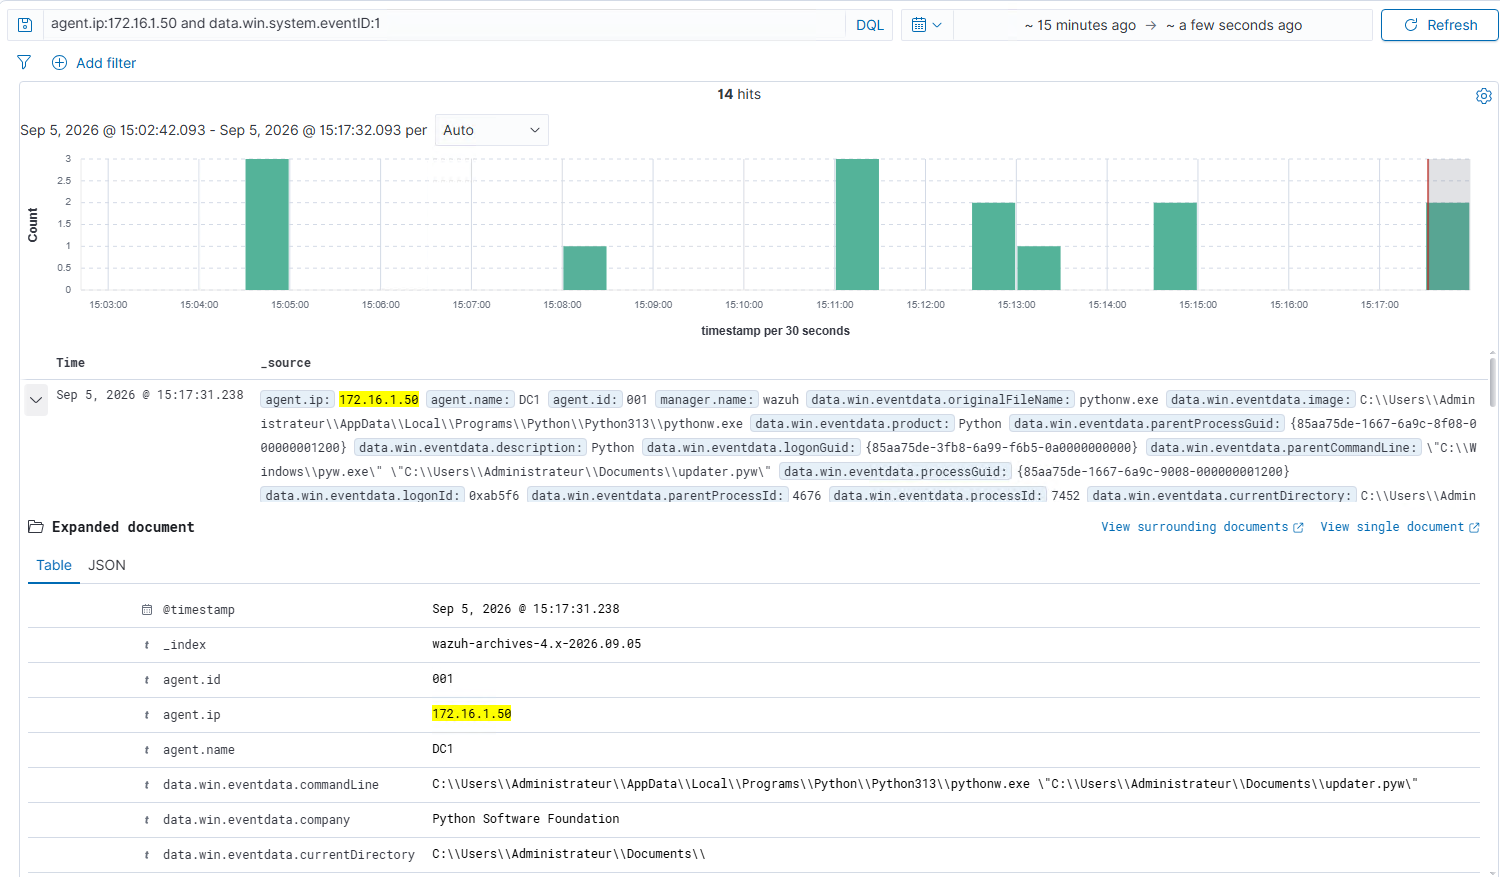Screen dimensions: 1500x877
Task: Click the '14 hits' count text
Action: click(x=739, y=94)
